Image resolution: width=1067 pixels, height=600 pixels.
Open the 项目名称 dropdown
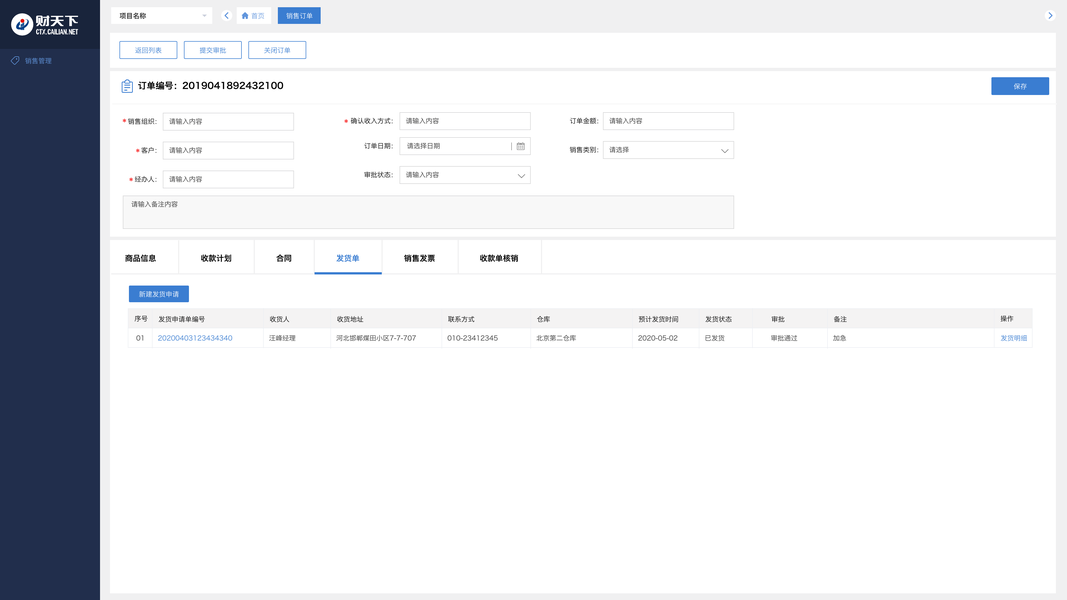pyautogui.click(x=161, y=16)
